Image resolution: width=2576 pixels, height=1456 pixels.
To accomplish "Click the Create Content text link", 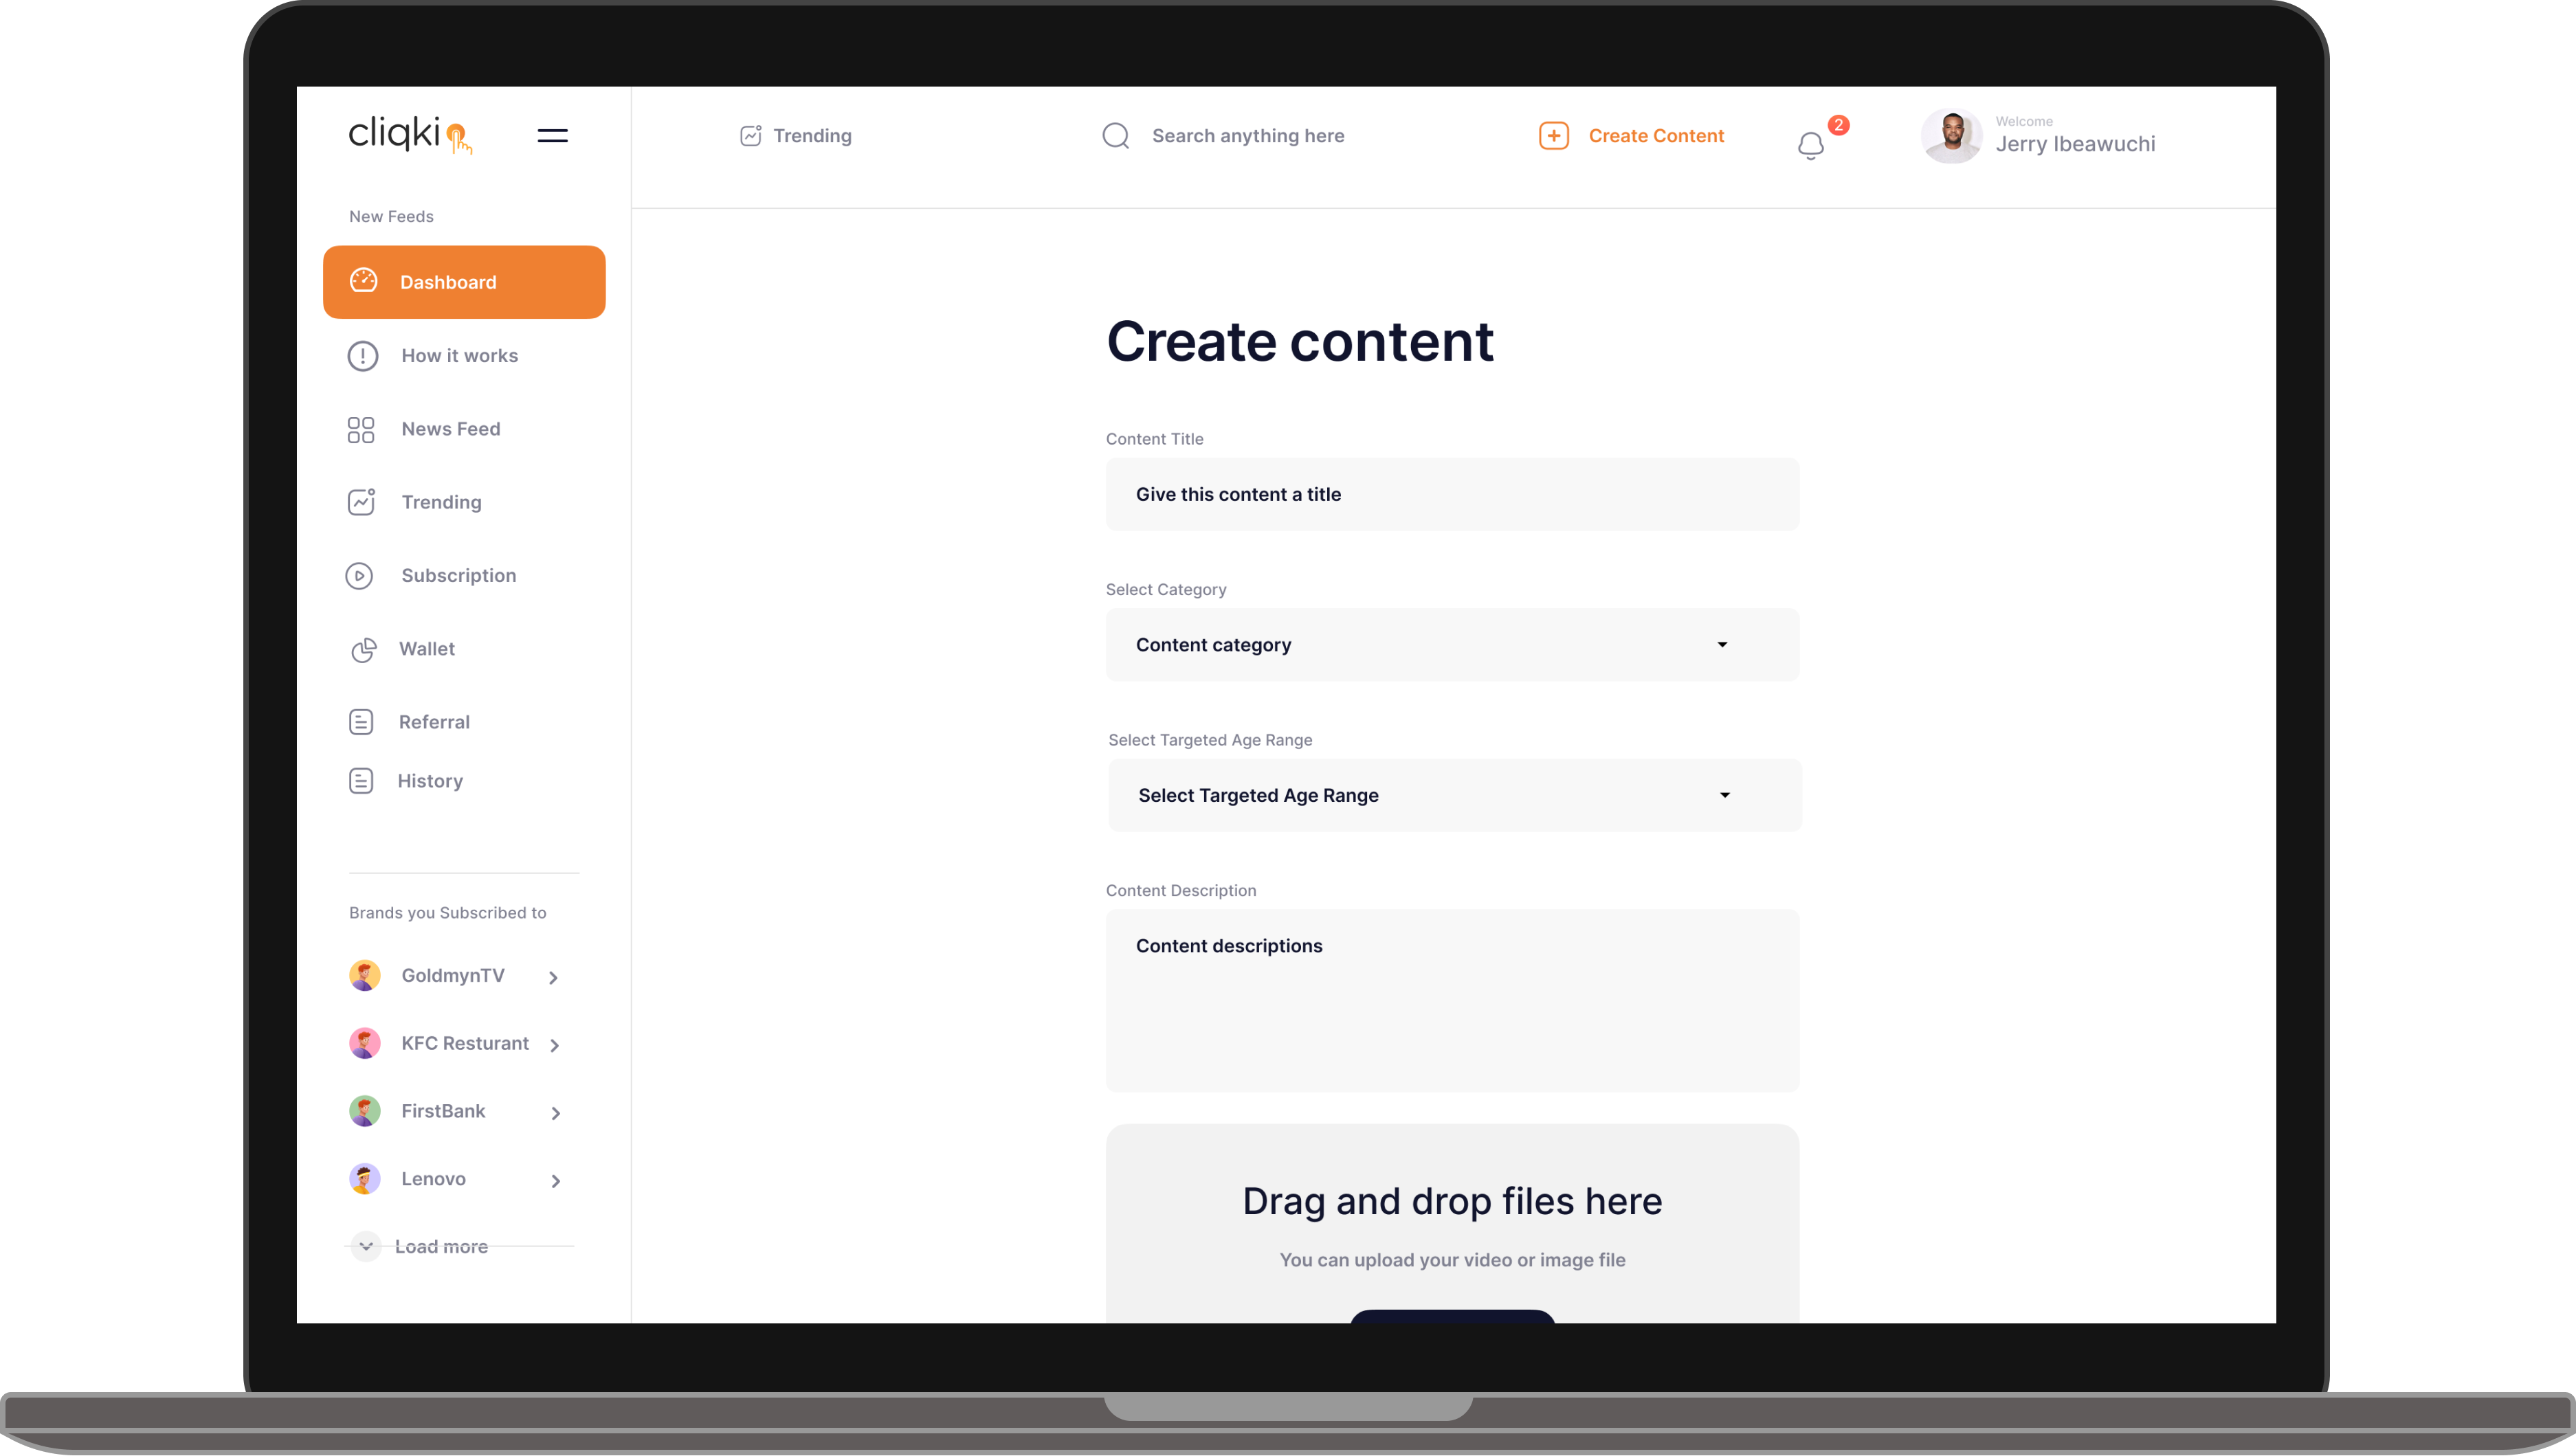I will 1656,135.
